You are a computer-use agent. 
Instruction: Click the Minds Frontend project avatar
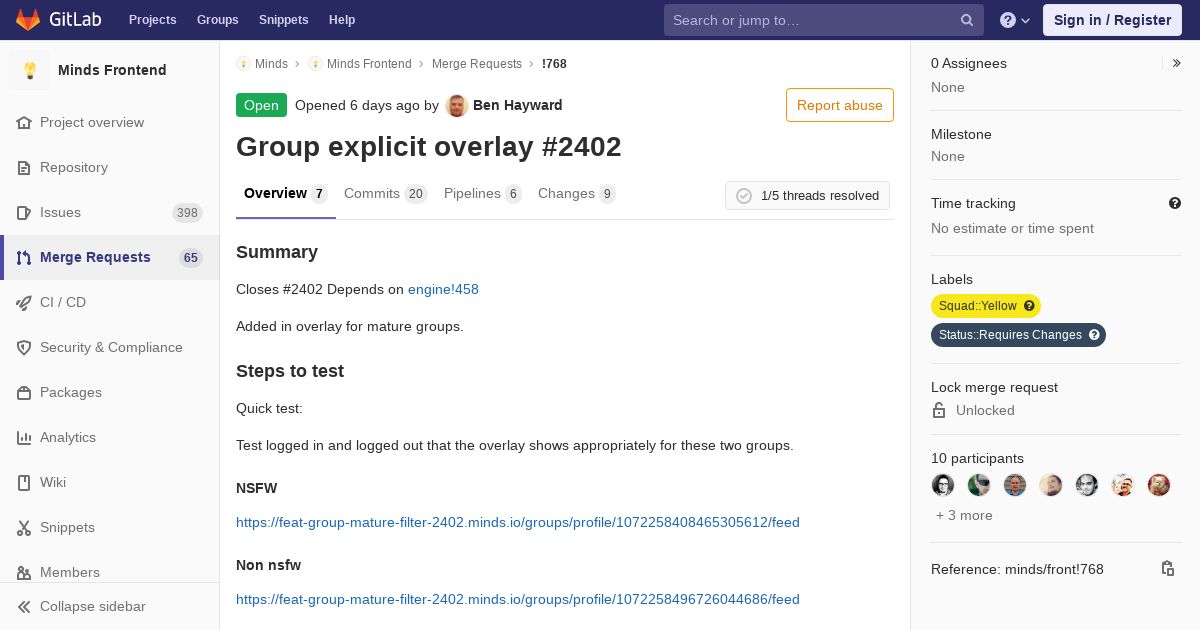pyautogui.click(x=30, y=70)
